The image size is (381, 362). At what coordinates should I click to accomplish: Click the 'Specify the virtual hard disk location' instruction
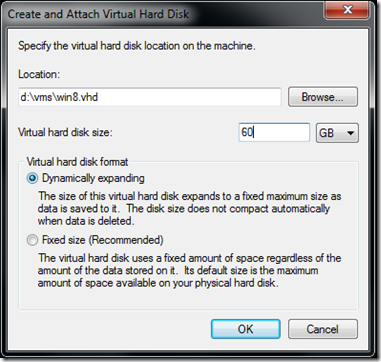[x=137, y=46]
